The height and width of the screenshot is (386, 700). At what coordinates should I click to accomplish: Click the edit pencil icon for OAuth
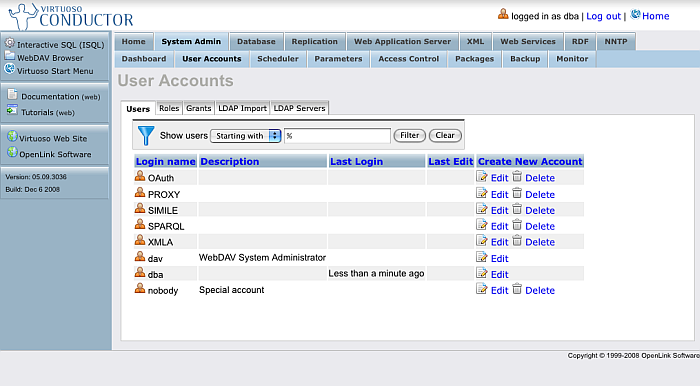click(x=482, y=176)
